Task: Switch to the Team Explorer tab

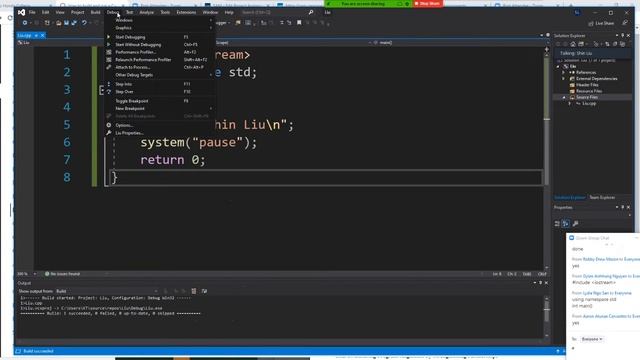Action: [x=602, y=198]
